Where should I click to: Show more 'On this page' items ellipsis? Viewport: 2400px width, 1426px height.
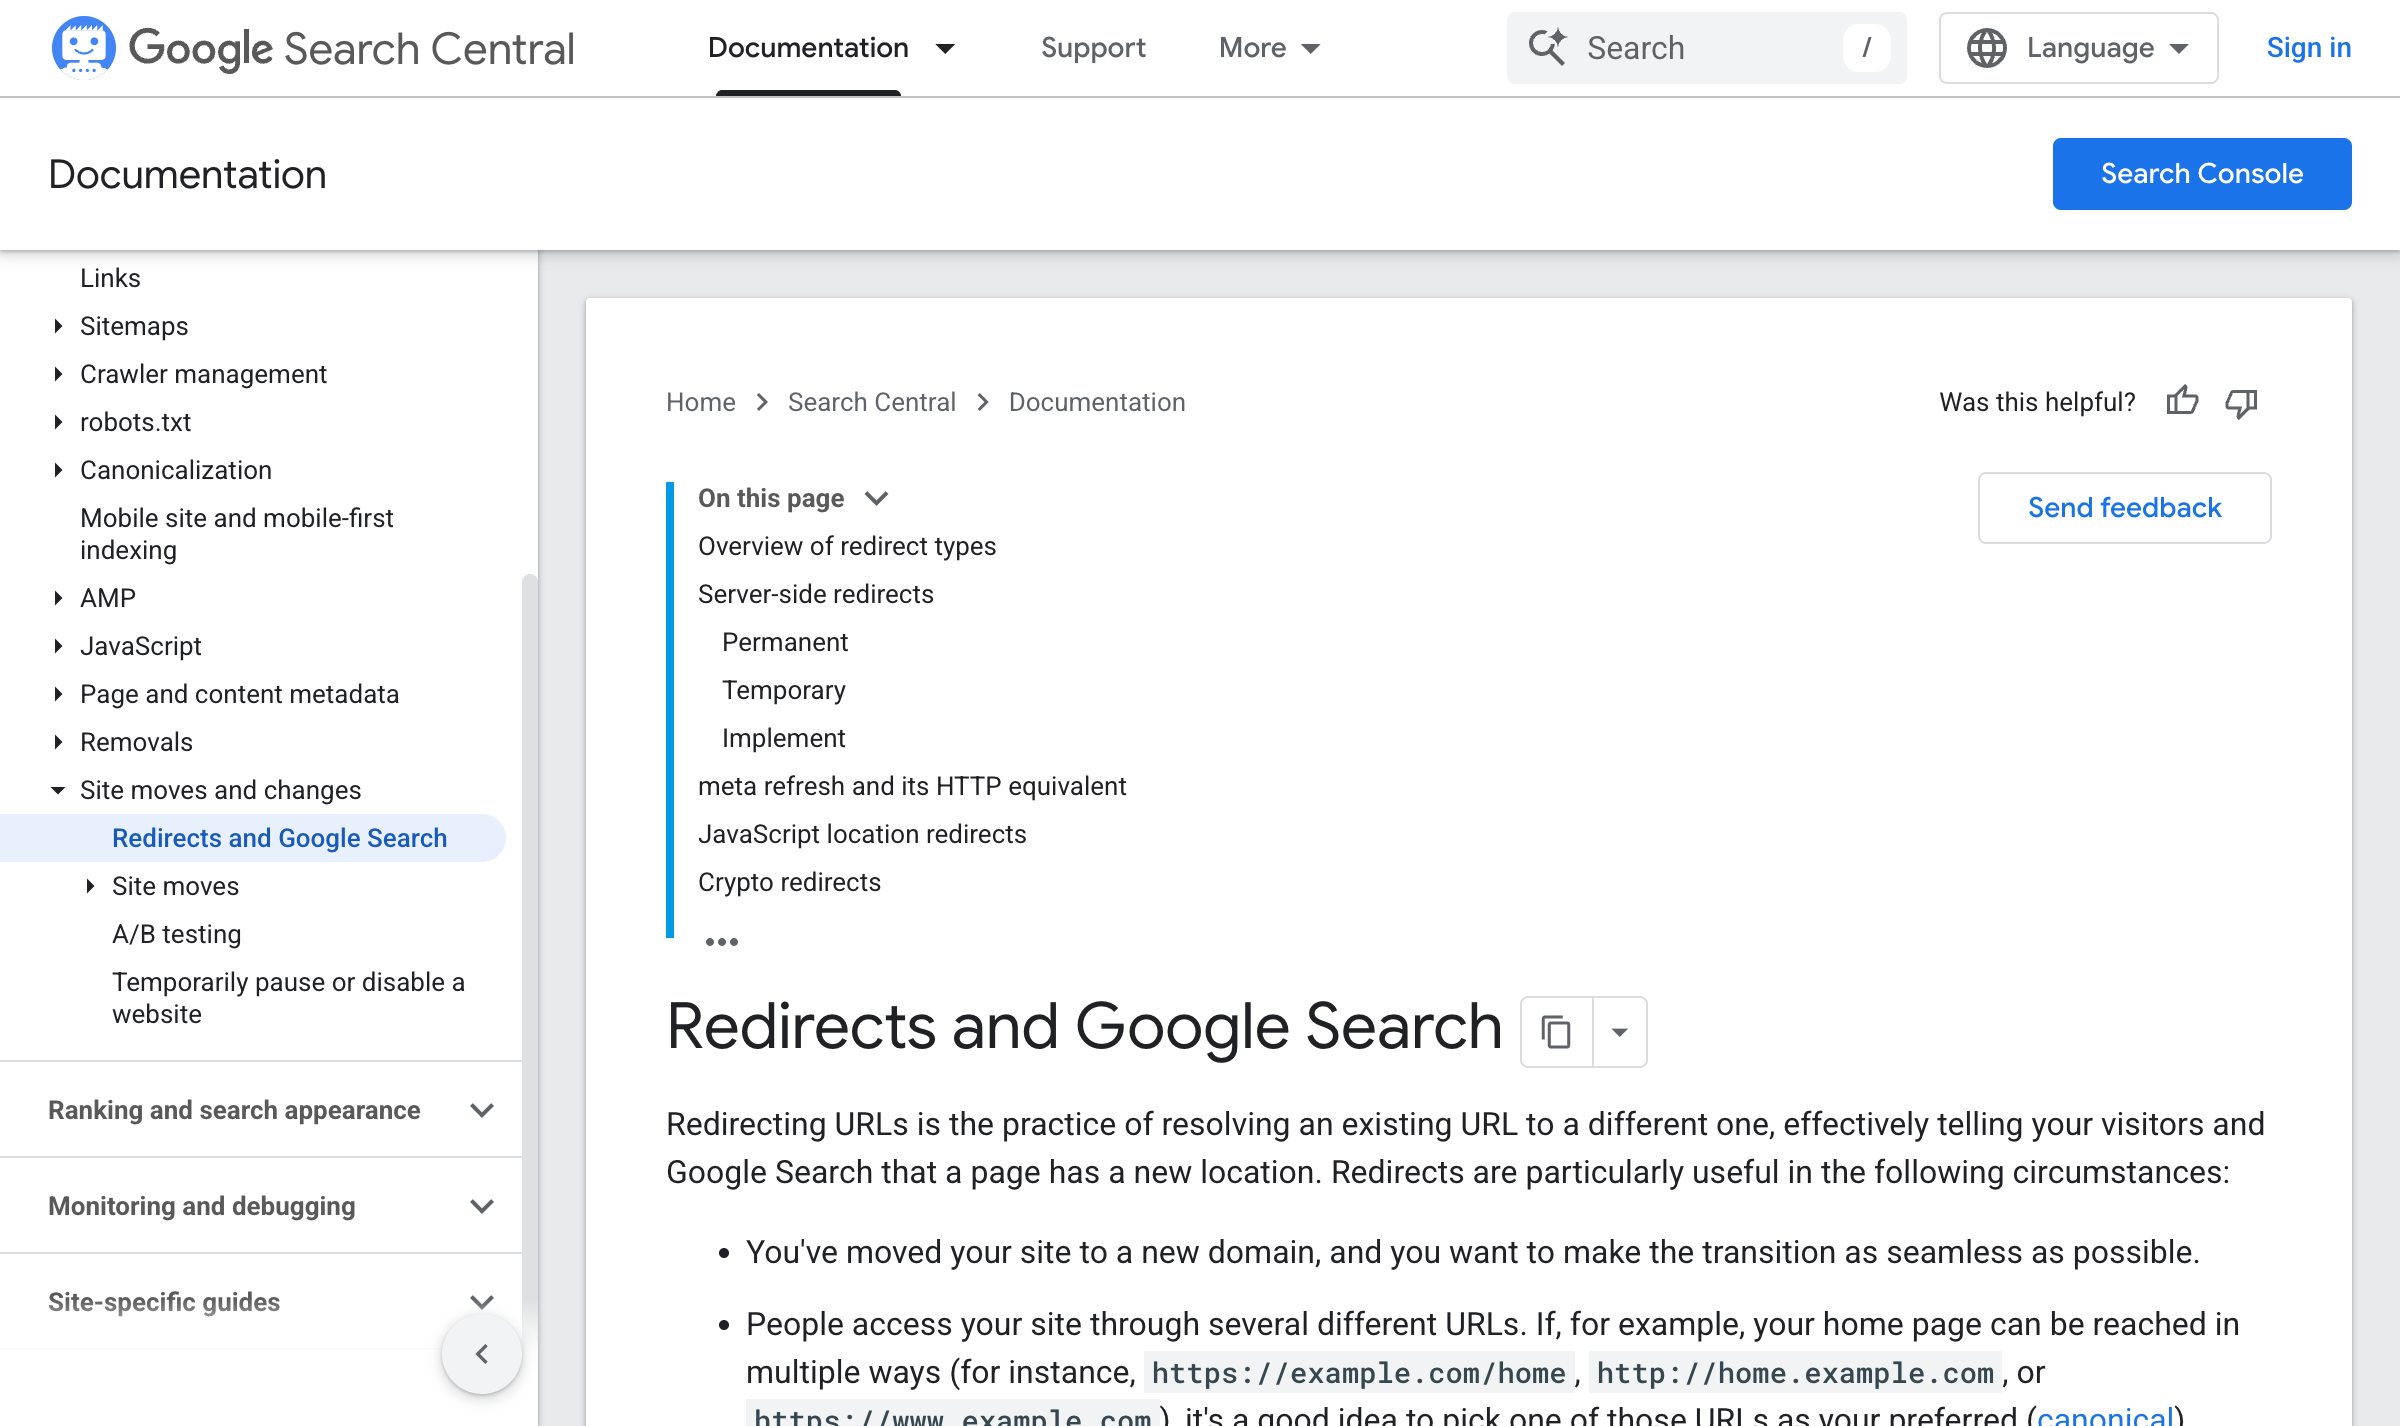click(x=721, y=942)
